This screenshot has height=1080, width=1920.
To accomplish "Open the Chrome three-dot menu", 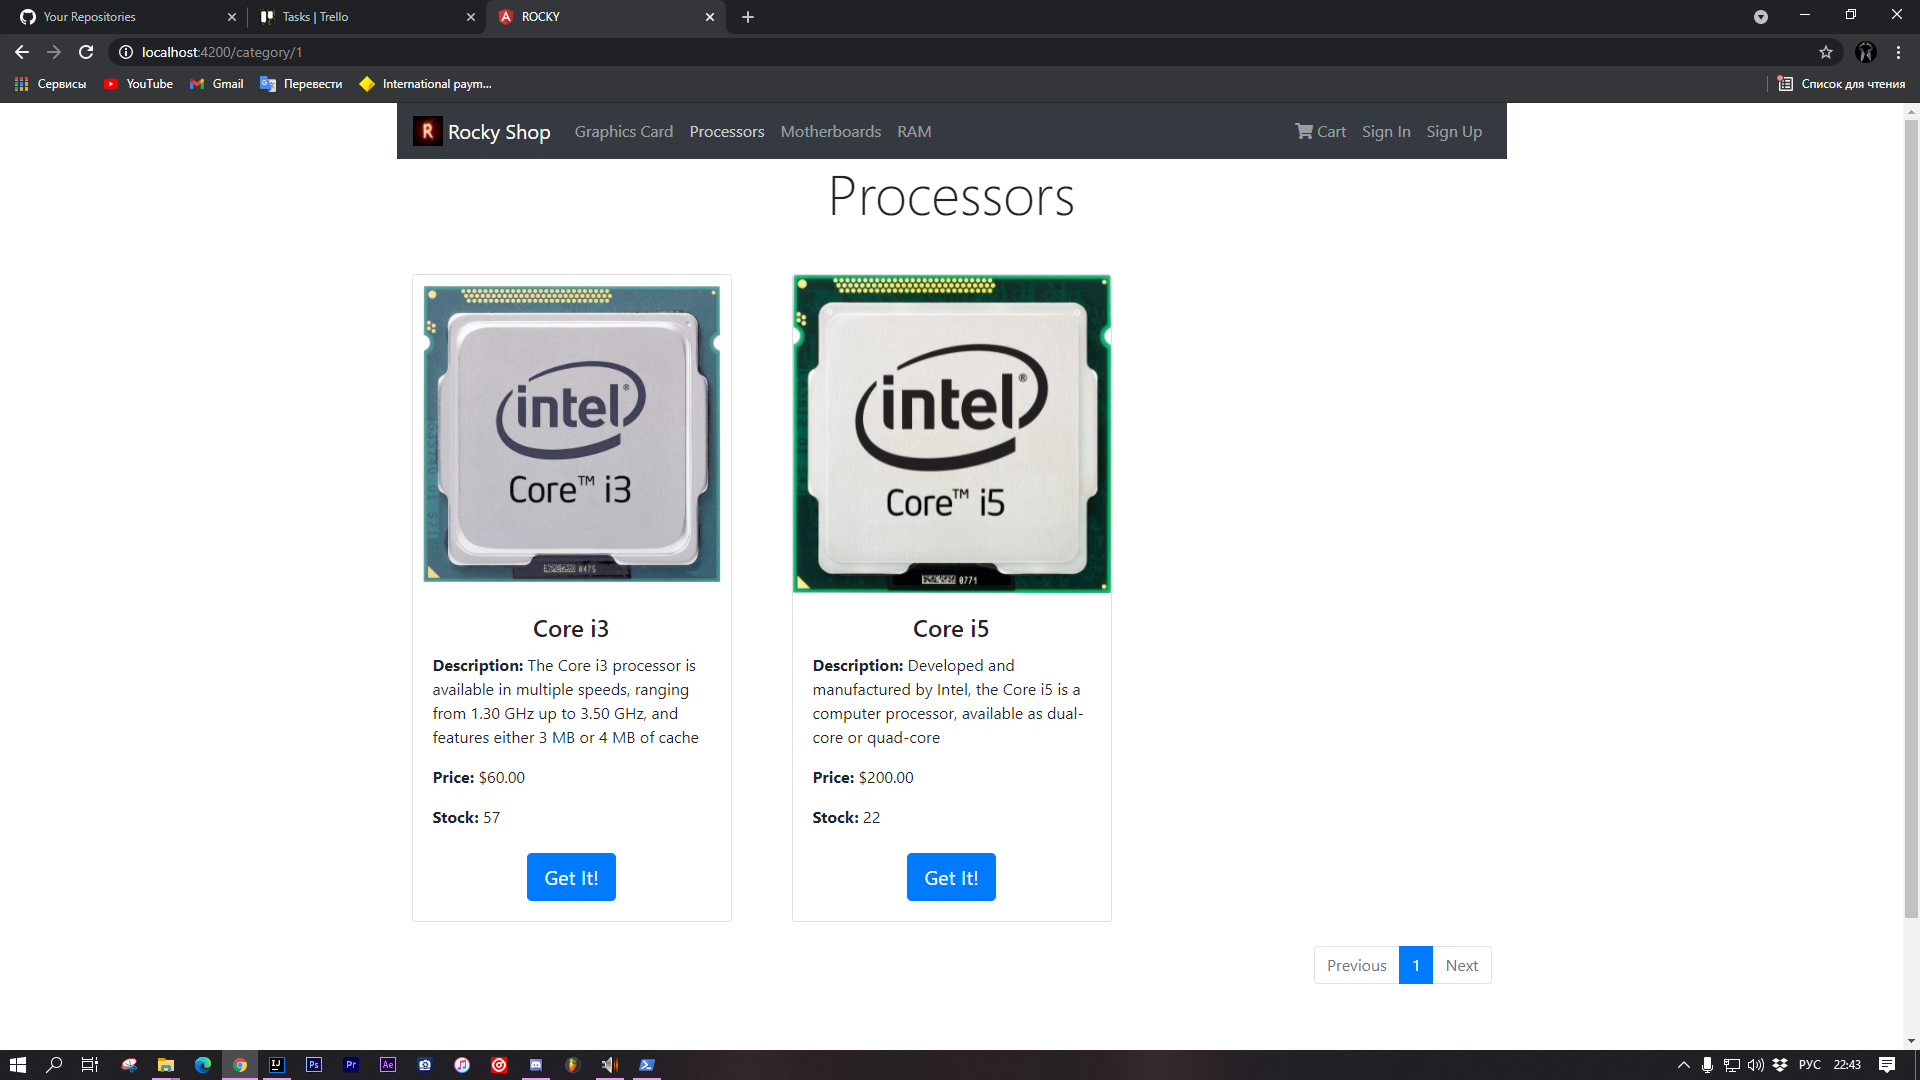I will point(1898,52).
